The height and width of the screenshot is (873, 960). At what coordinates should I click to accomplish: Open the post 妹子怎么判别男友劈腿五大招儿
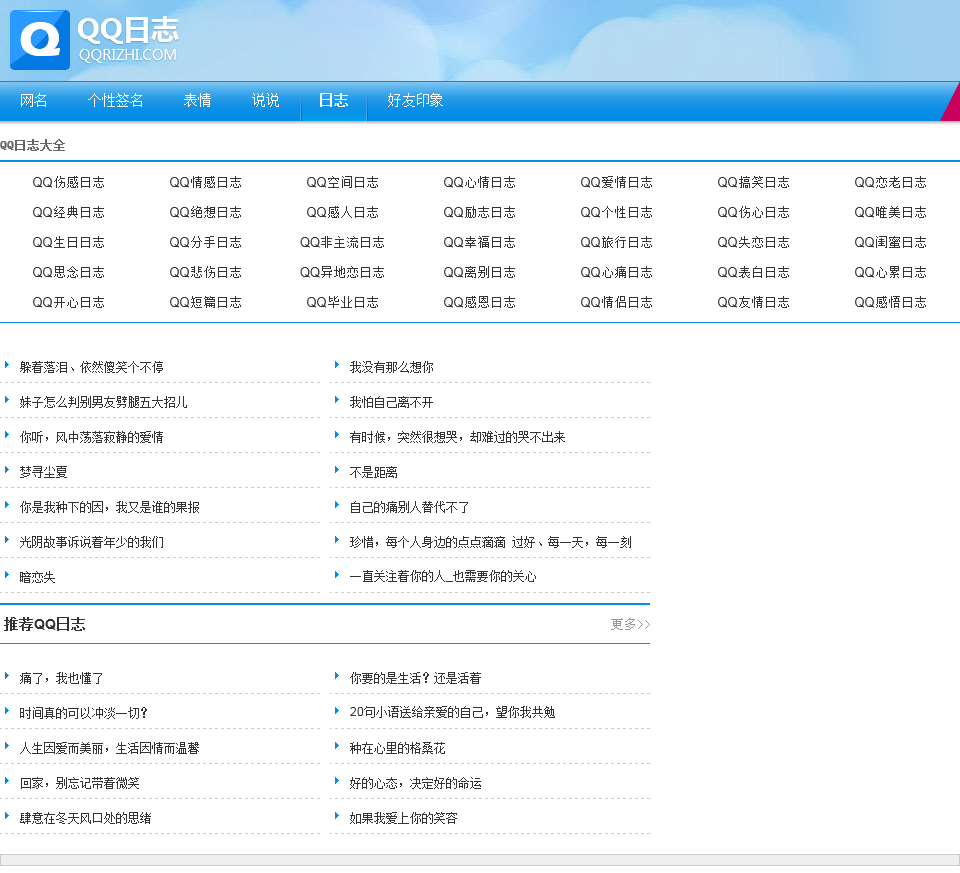pos(103,402)
